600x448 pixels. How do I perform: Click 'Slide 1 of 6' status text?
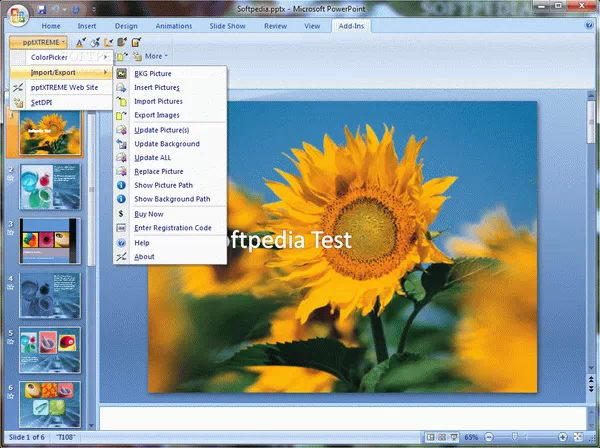27,437
